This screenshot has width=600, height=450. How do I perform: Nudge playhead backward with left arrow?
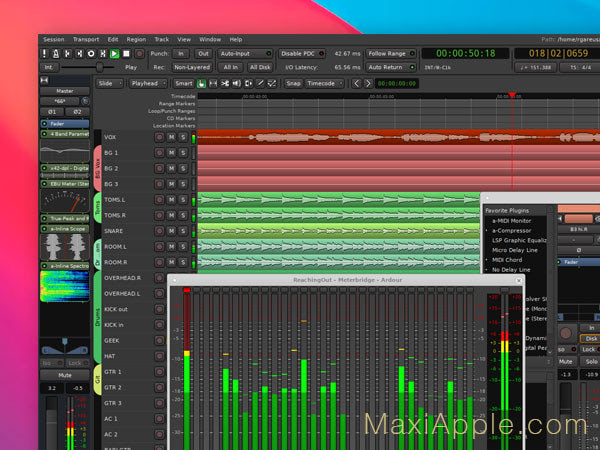356,83
